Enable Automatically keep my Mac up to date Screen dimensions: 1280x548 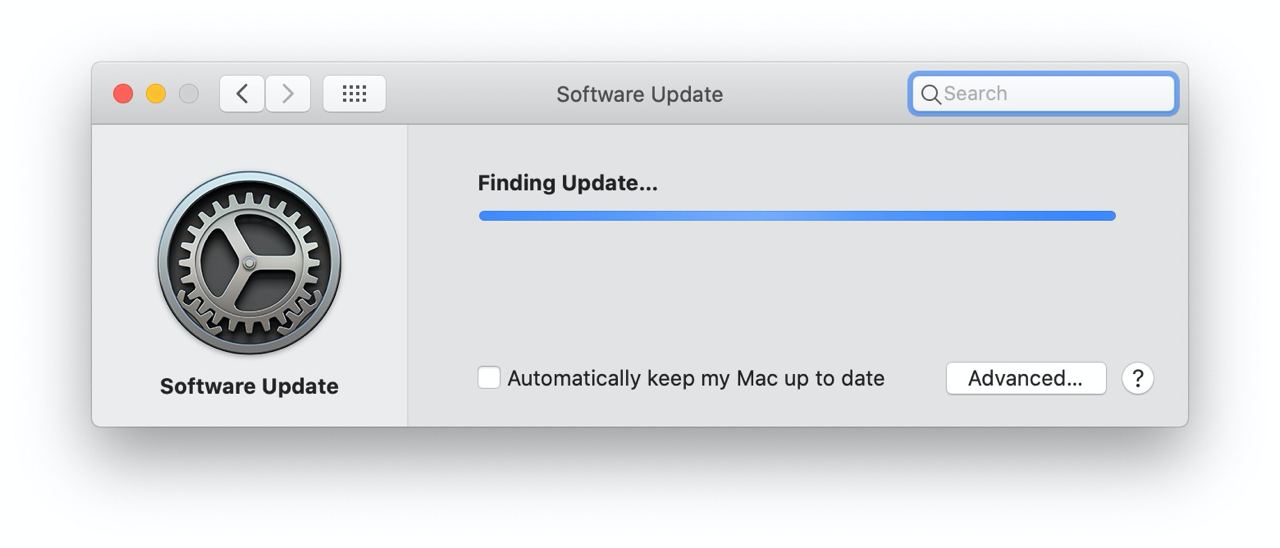click(489, 378)
